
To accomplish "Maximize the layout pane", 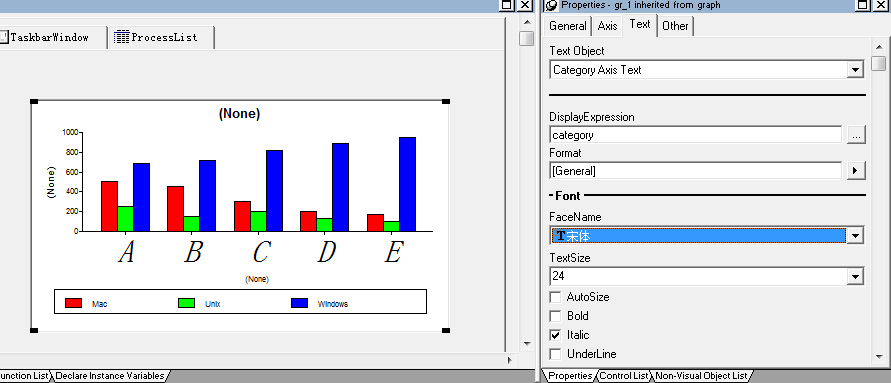I will (506, 5).
